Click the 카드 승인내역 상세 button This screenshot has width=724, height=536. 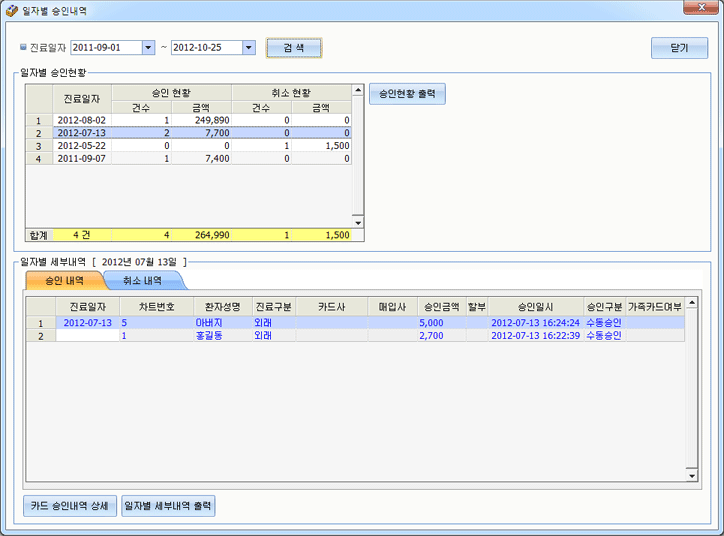point(70,506)
